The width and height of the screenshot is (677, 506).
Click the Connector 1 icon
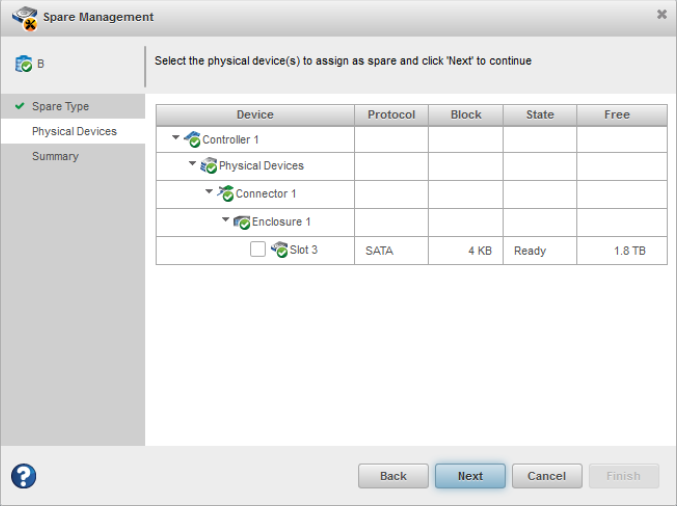point(225,194)
